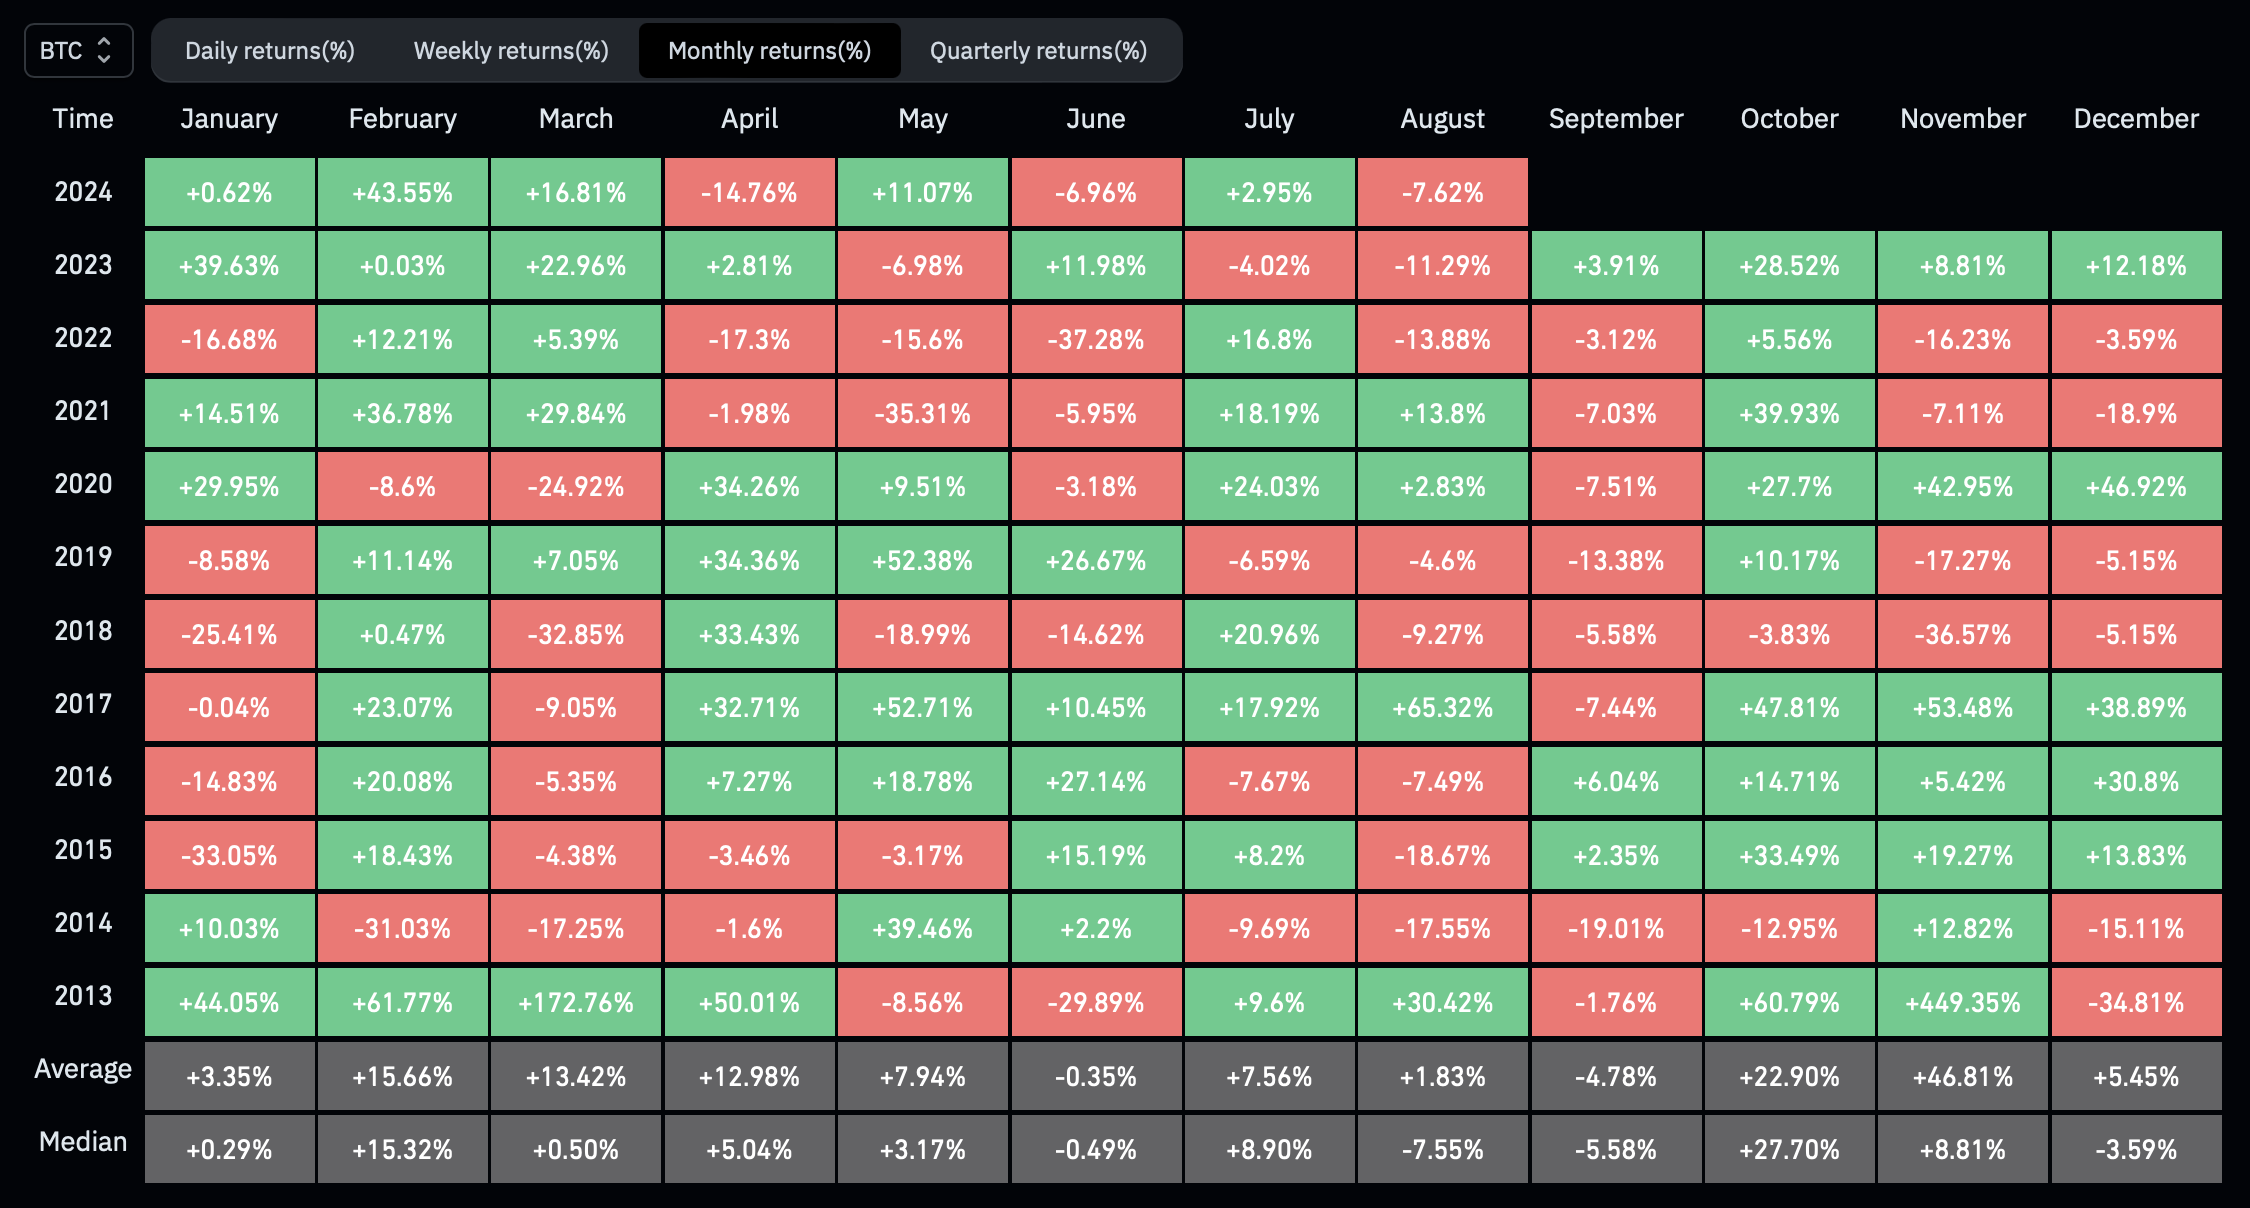Screen dimensions: 2250x1208
Task: Switch to Quarterly returns(%) tab
Action: tap(1039, 51)
